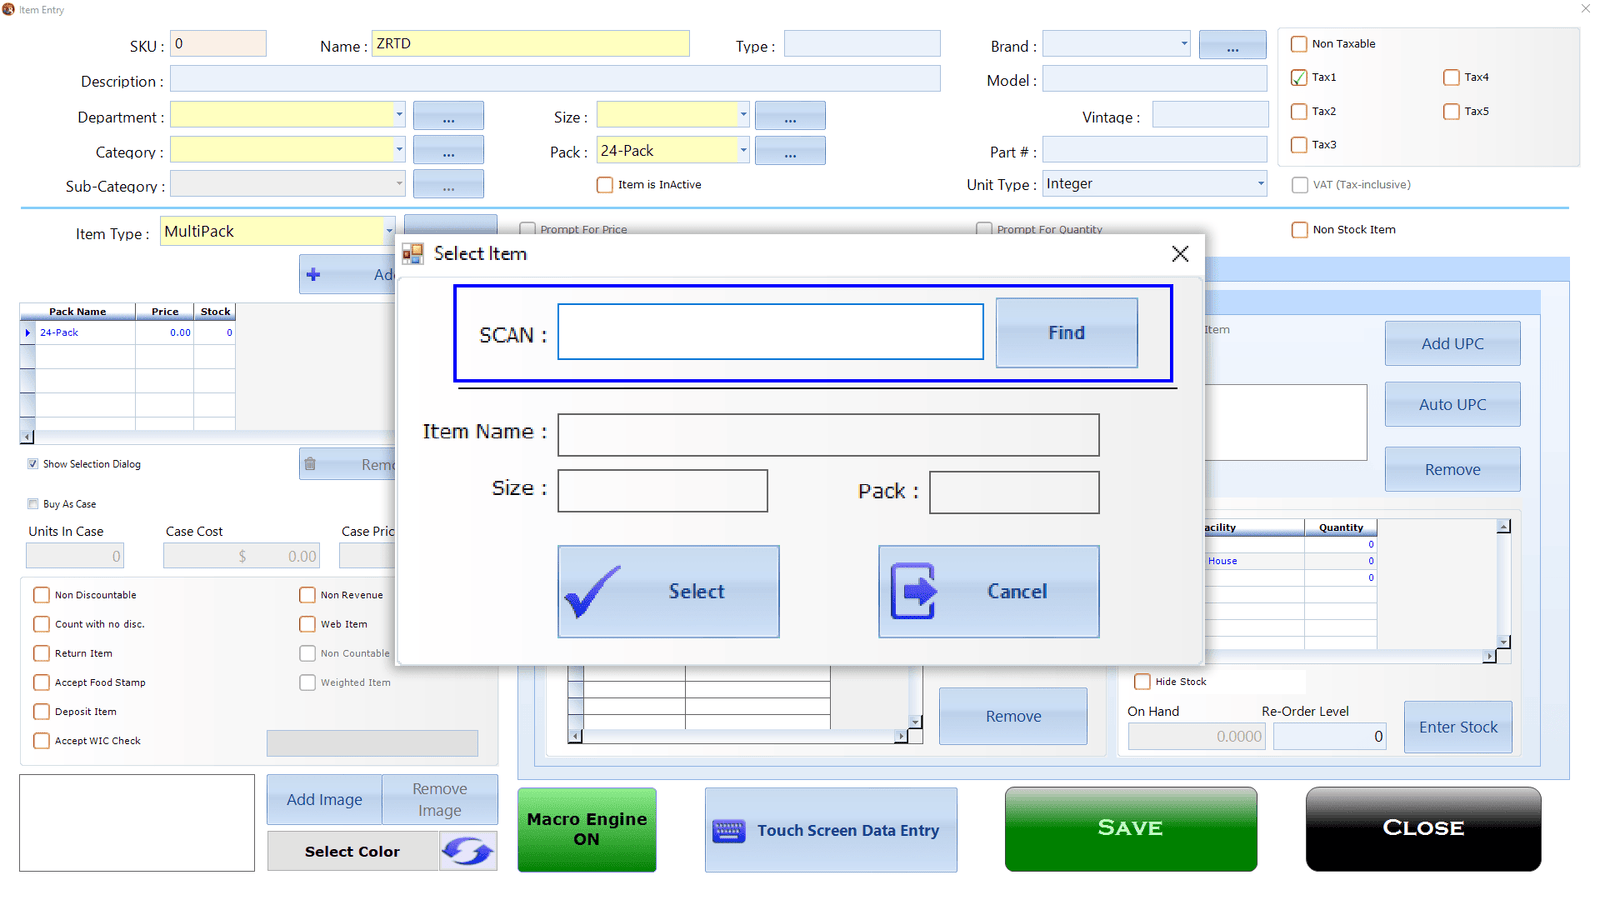Toggle VAT (Tax-inclusive) checkbox
Viewport: 1600px width, 900px height.
(x=1300, y=185)
